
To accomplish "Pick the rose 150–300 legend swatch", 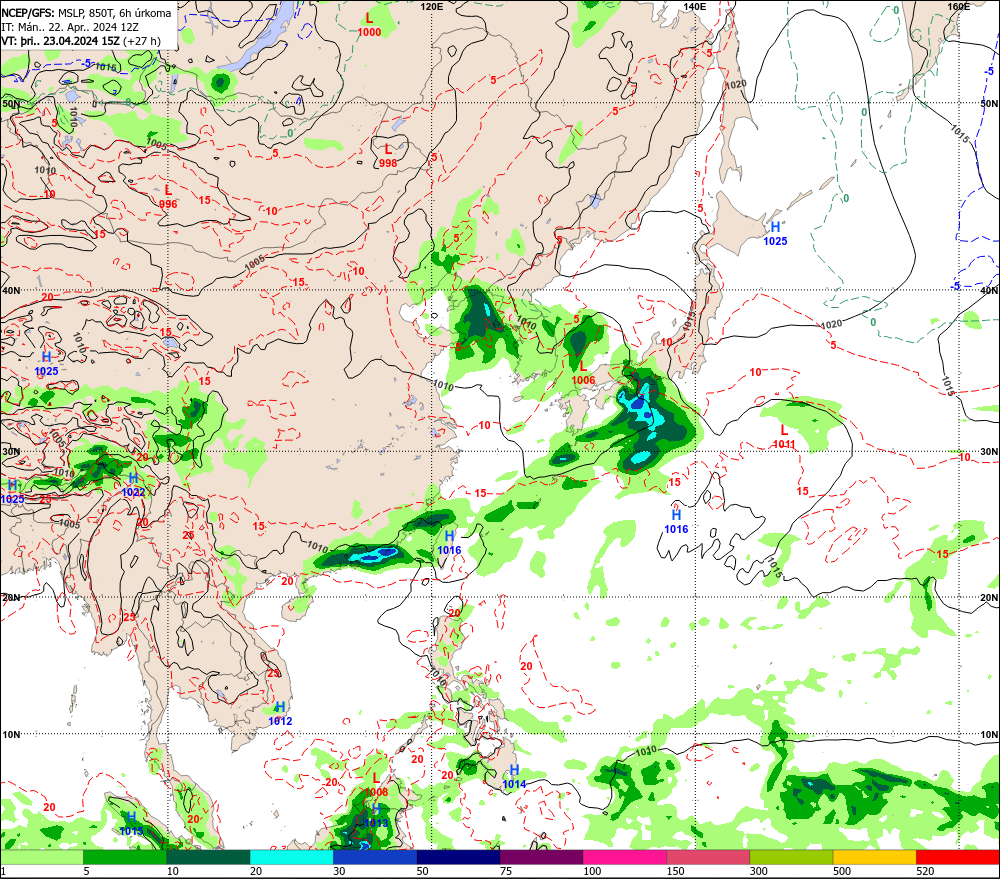I will [708, 857].
